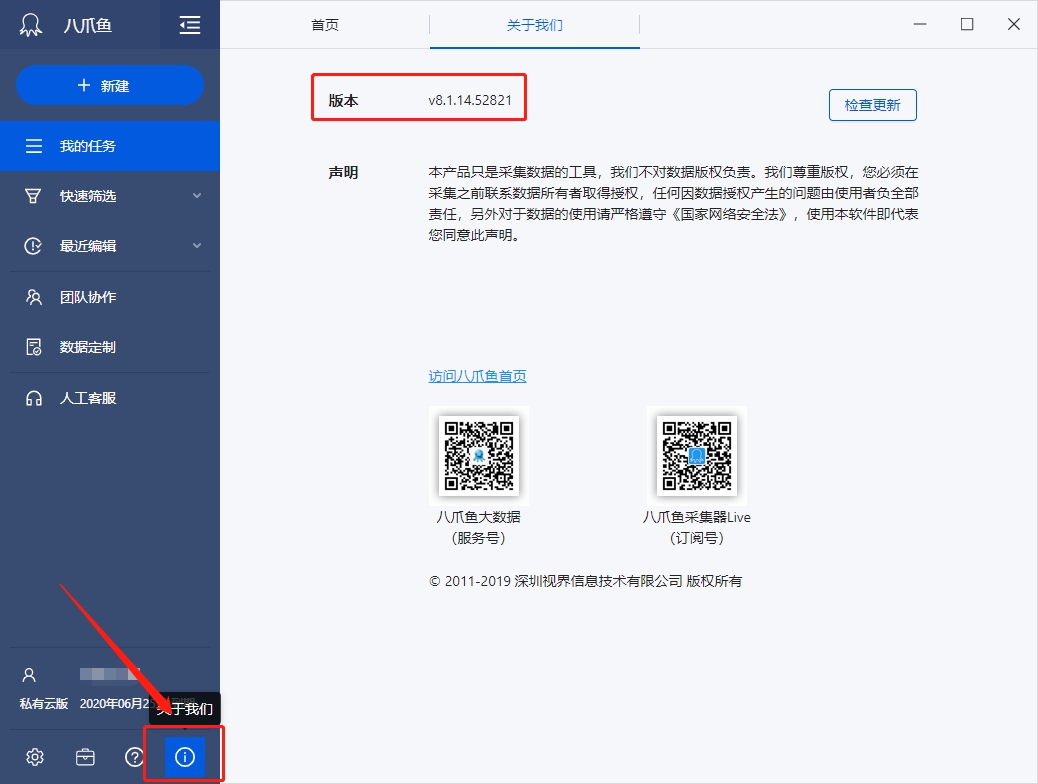Click the 声明 heading
Screen dimensions: 1038x784
(343, 173)
